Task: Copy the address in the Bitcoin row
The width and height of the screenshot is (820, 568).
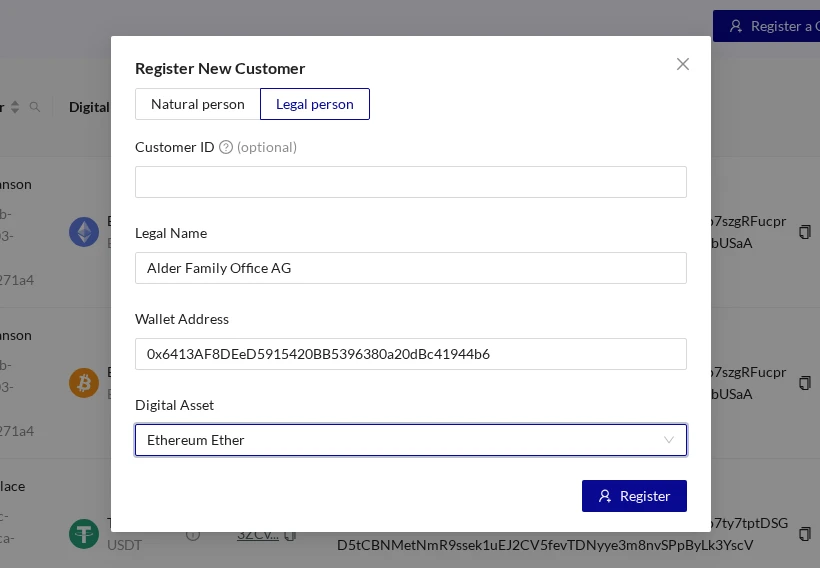Action: coord(805,383)
